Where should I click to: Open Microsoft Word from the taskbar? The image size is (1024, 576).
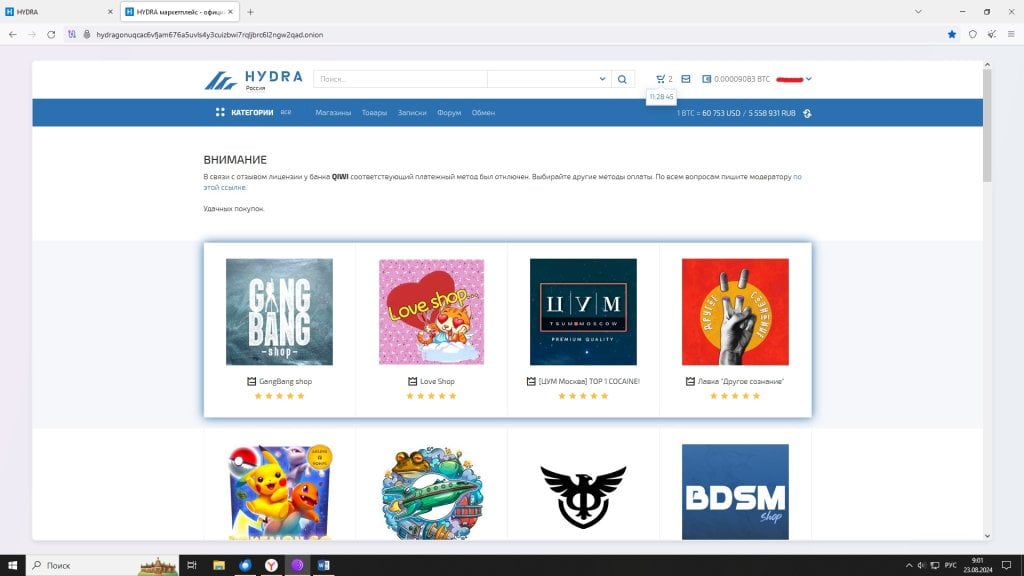tap(323, 566)
